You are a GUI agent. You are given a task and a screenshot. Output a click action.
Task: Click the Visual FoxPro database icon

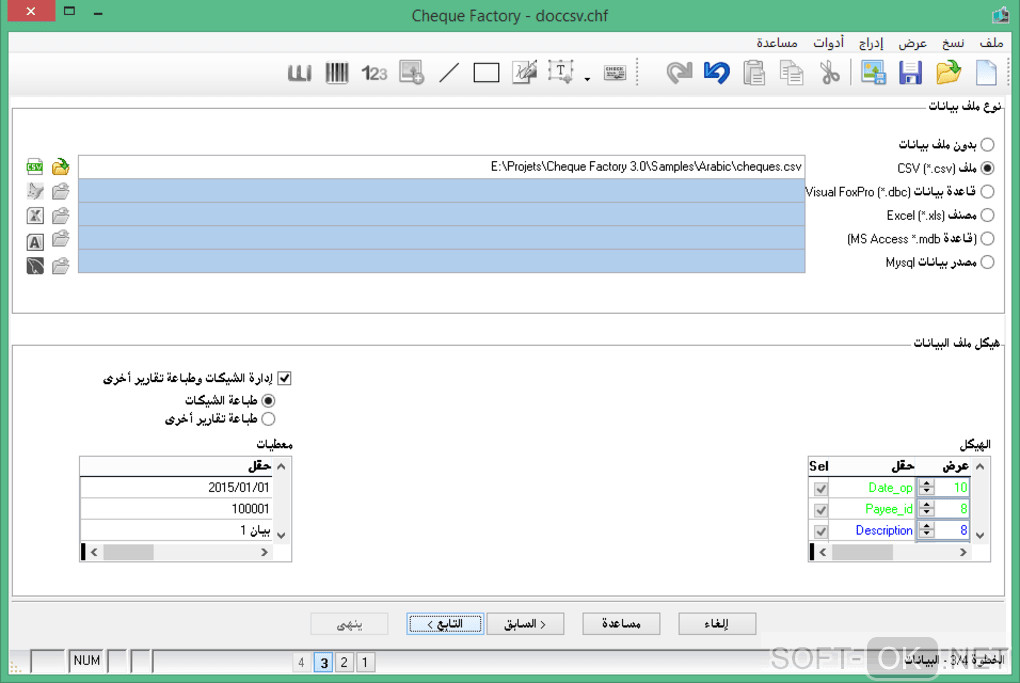(34, 191)
